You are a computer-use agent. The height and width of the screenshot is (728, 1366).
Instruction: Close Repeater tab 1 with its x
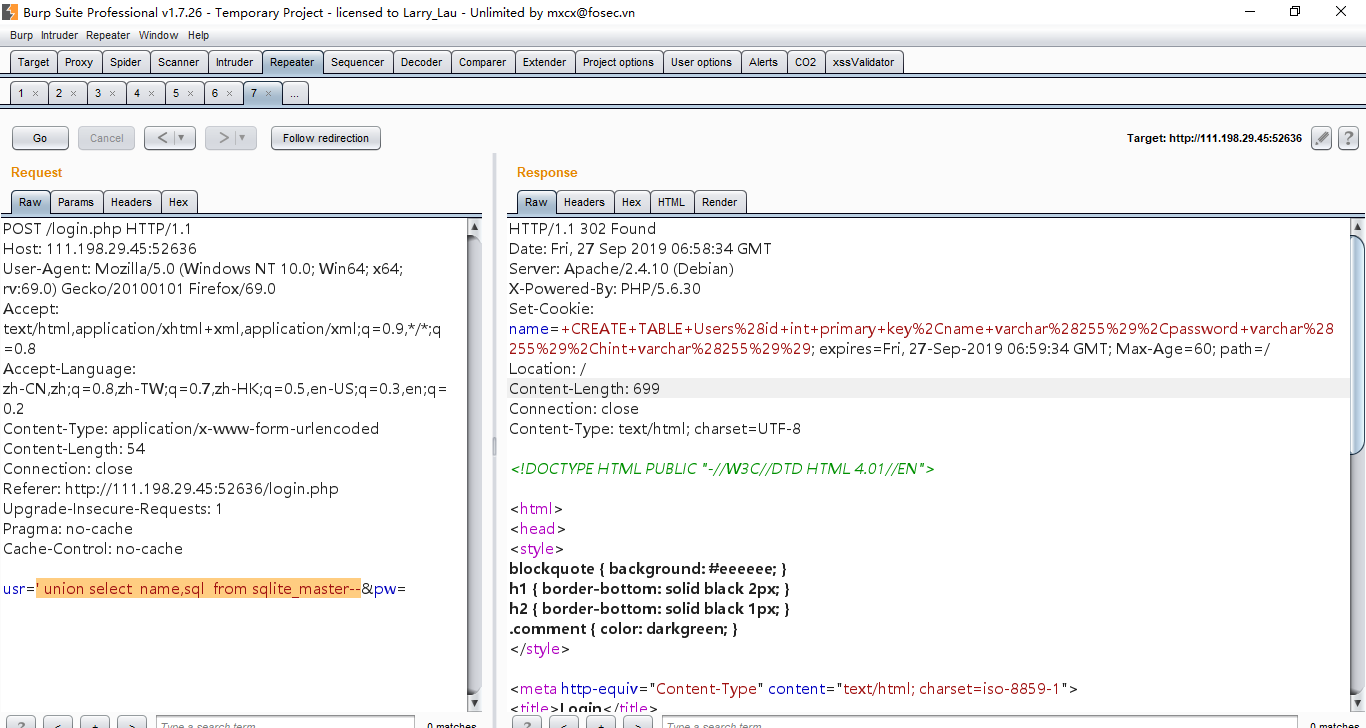click(x=35, y=93)
